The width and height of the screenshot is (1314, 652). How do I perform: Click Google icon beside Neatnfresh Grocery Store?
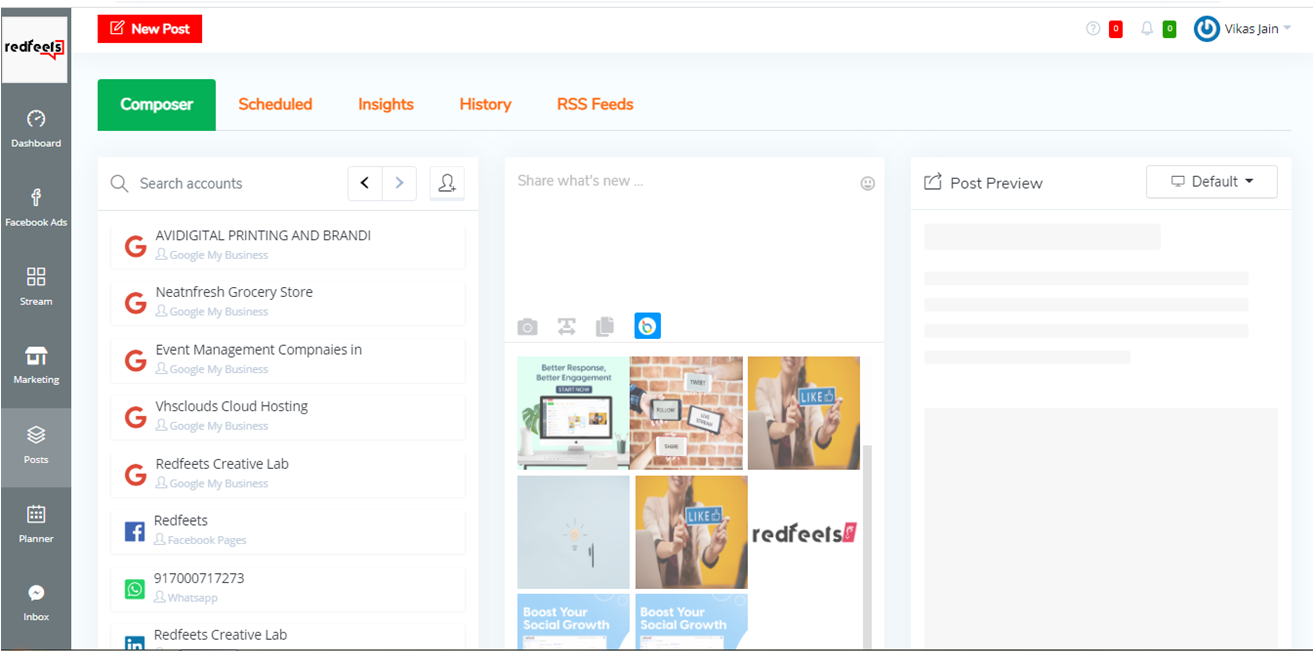(135, 303)
